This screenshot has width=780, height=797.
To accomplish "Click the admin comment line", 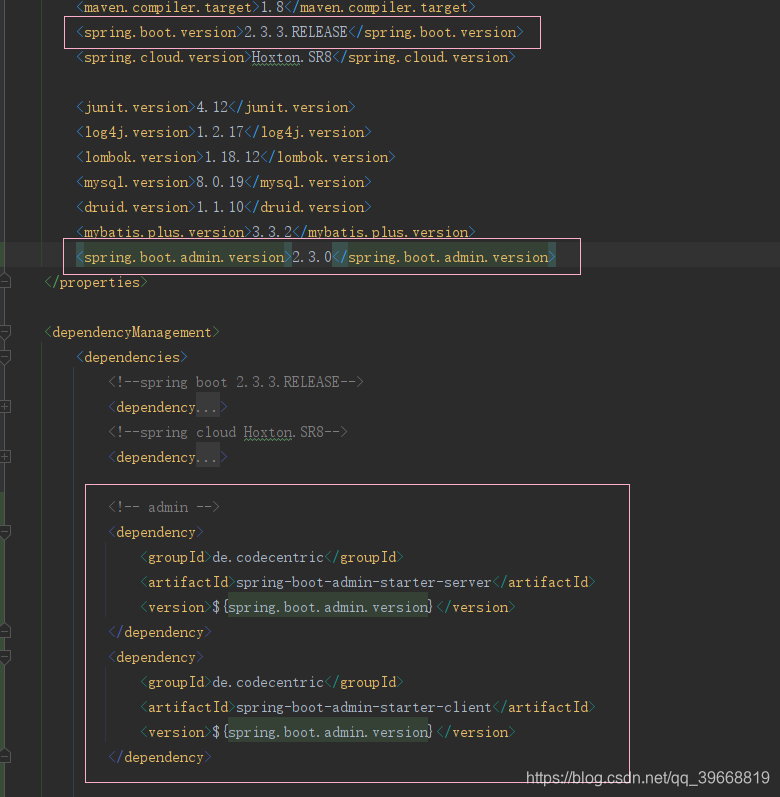I will click(164, 507).
